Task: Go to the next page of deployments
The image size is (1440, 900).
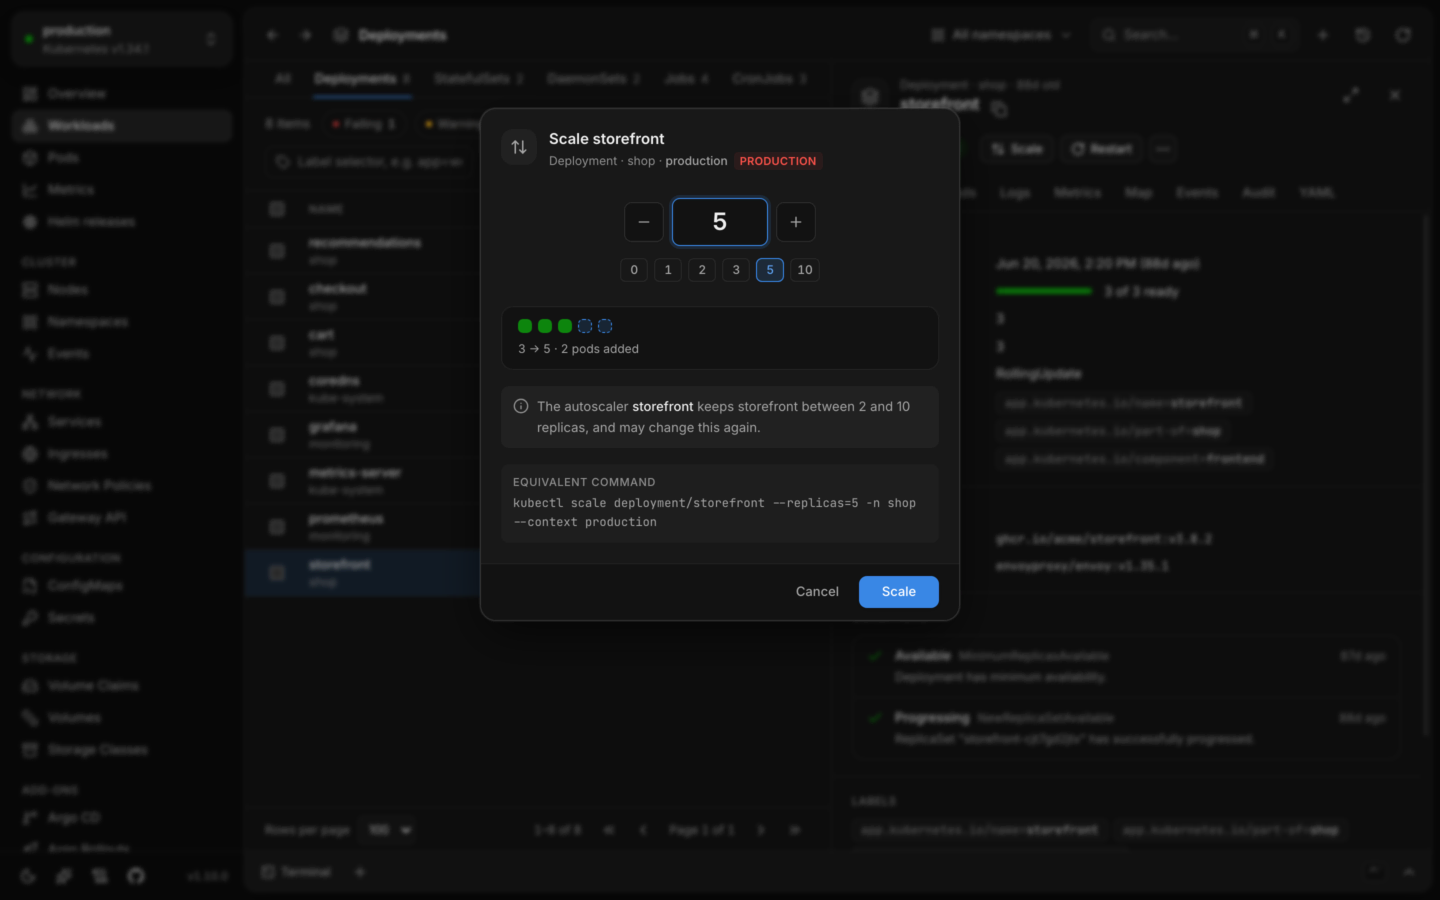Action: pos(761,830)
